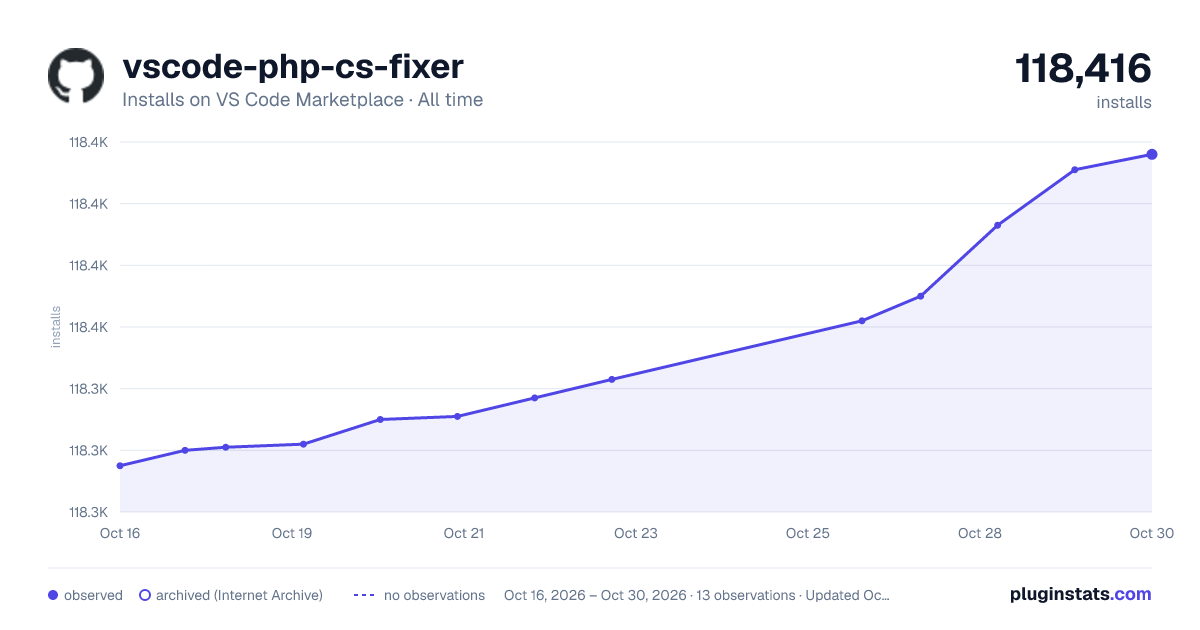Viewport: 1200px width, 630px height.
Task: Click the Oct 30 axis label
Action: [x=1150, y=533]
